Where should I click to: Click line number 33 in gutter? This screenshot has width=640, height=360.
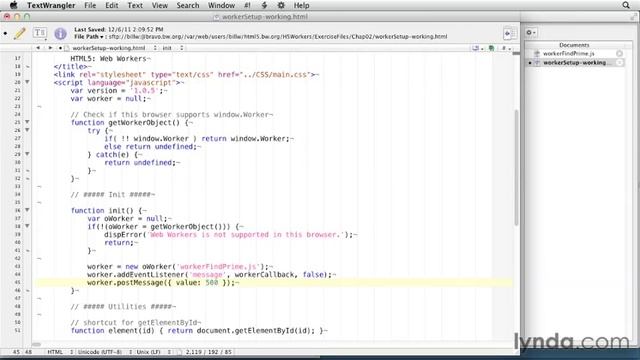[18, 187]
